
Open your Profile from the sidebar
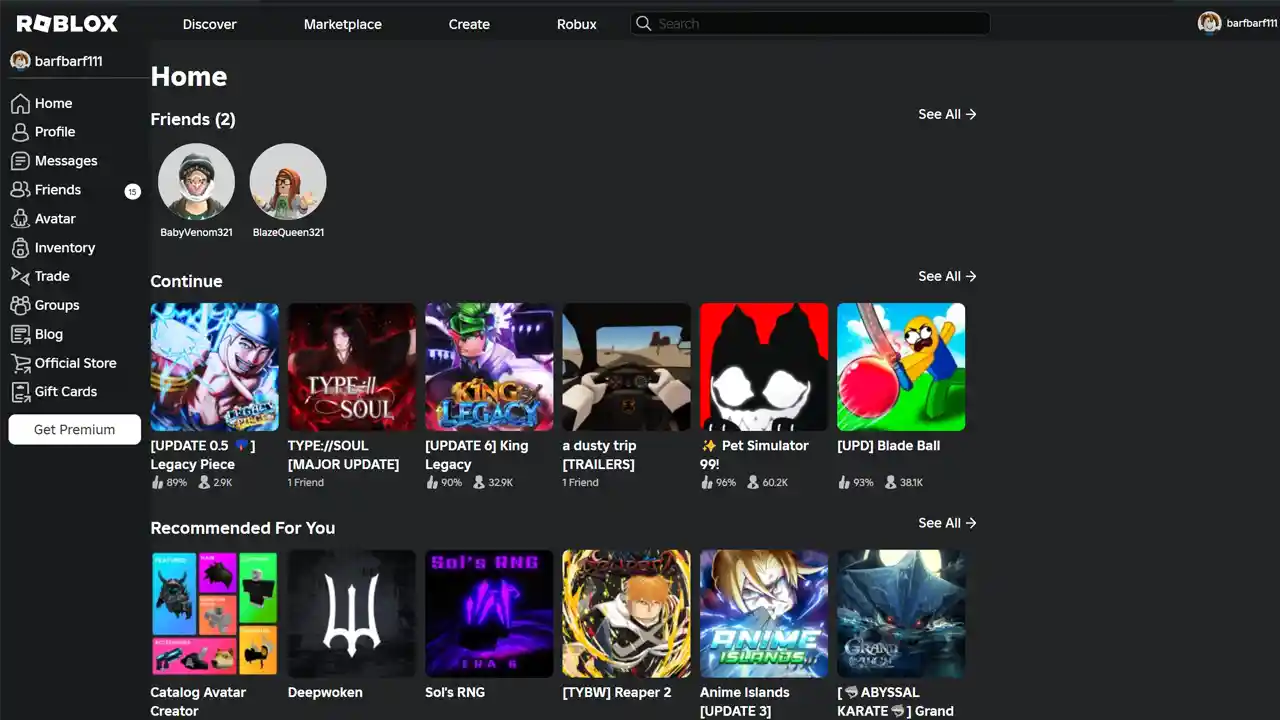[x=57, y=131]
